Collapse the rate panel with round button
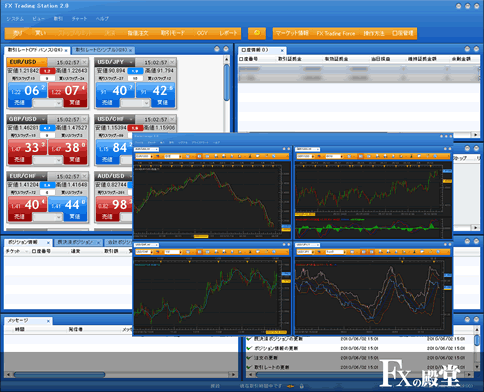The image size is (484, 392). (217, 49)
